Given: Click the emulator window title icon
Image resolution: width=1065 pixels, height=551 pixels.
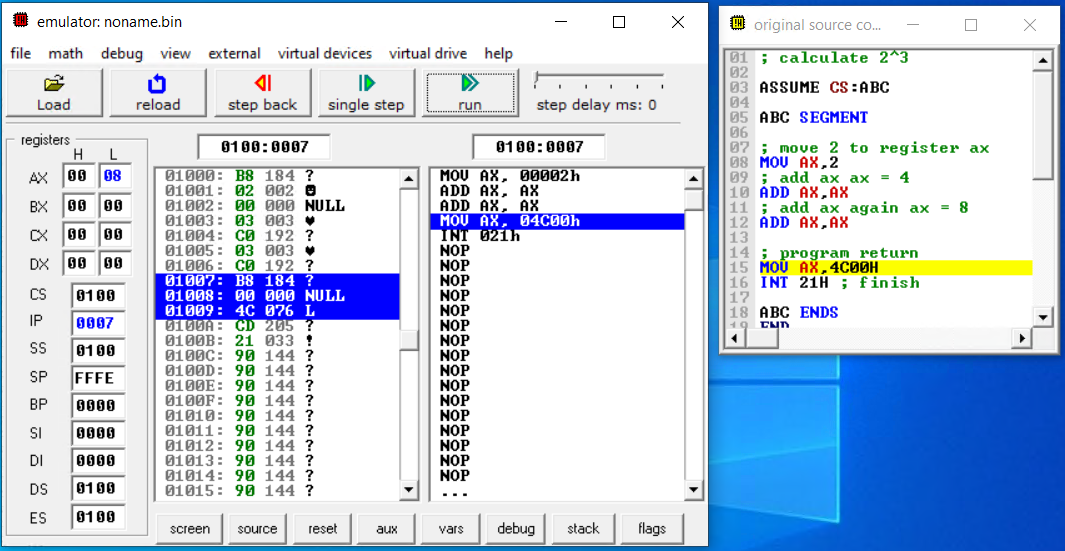Looking at the screenshot, I should [20, 21].
